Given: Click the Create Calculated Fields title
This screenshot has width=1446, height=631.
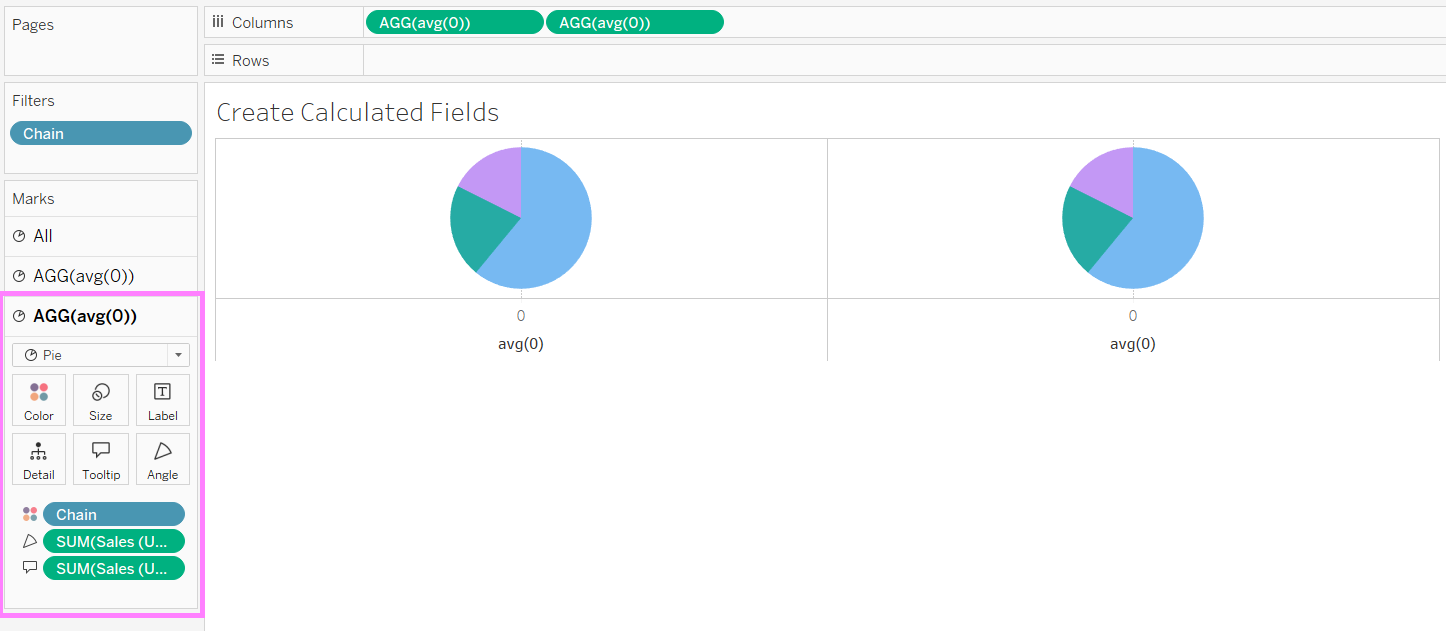Looking at the screenshot, I should (x=357, y=112).
